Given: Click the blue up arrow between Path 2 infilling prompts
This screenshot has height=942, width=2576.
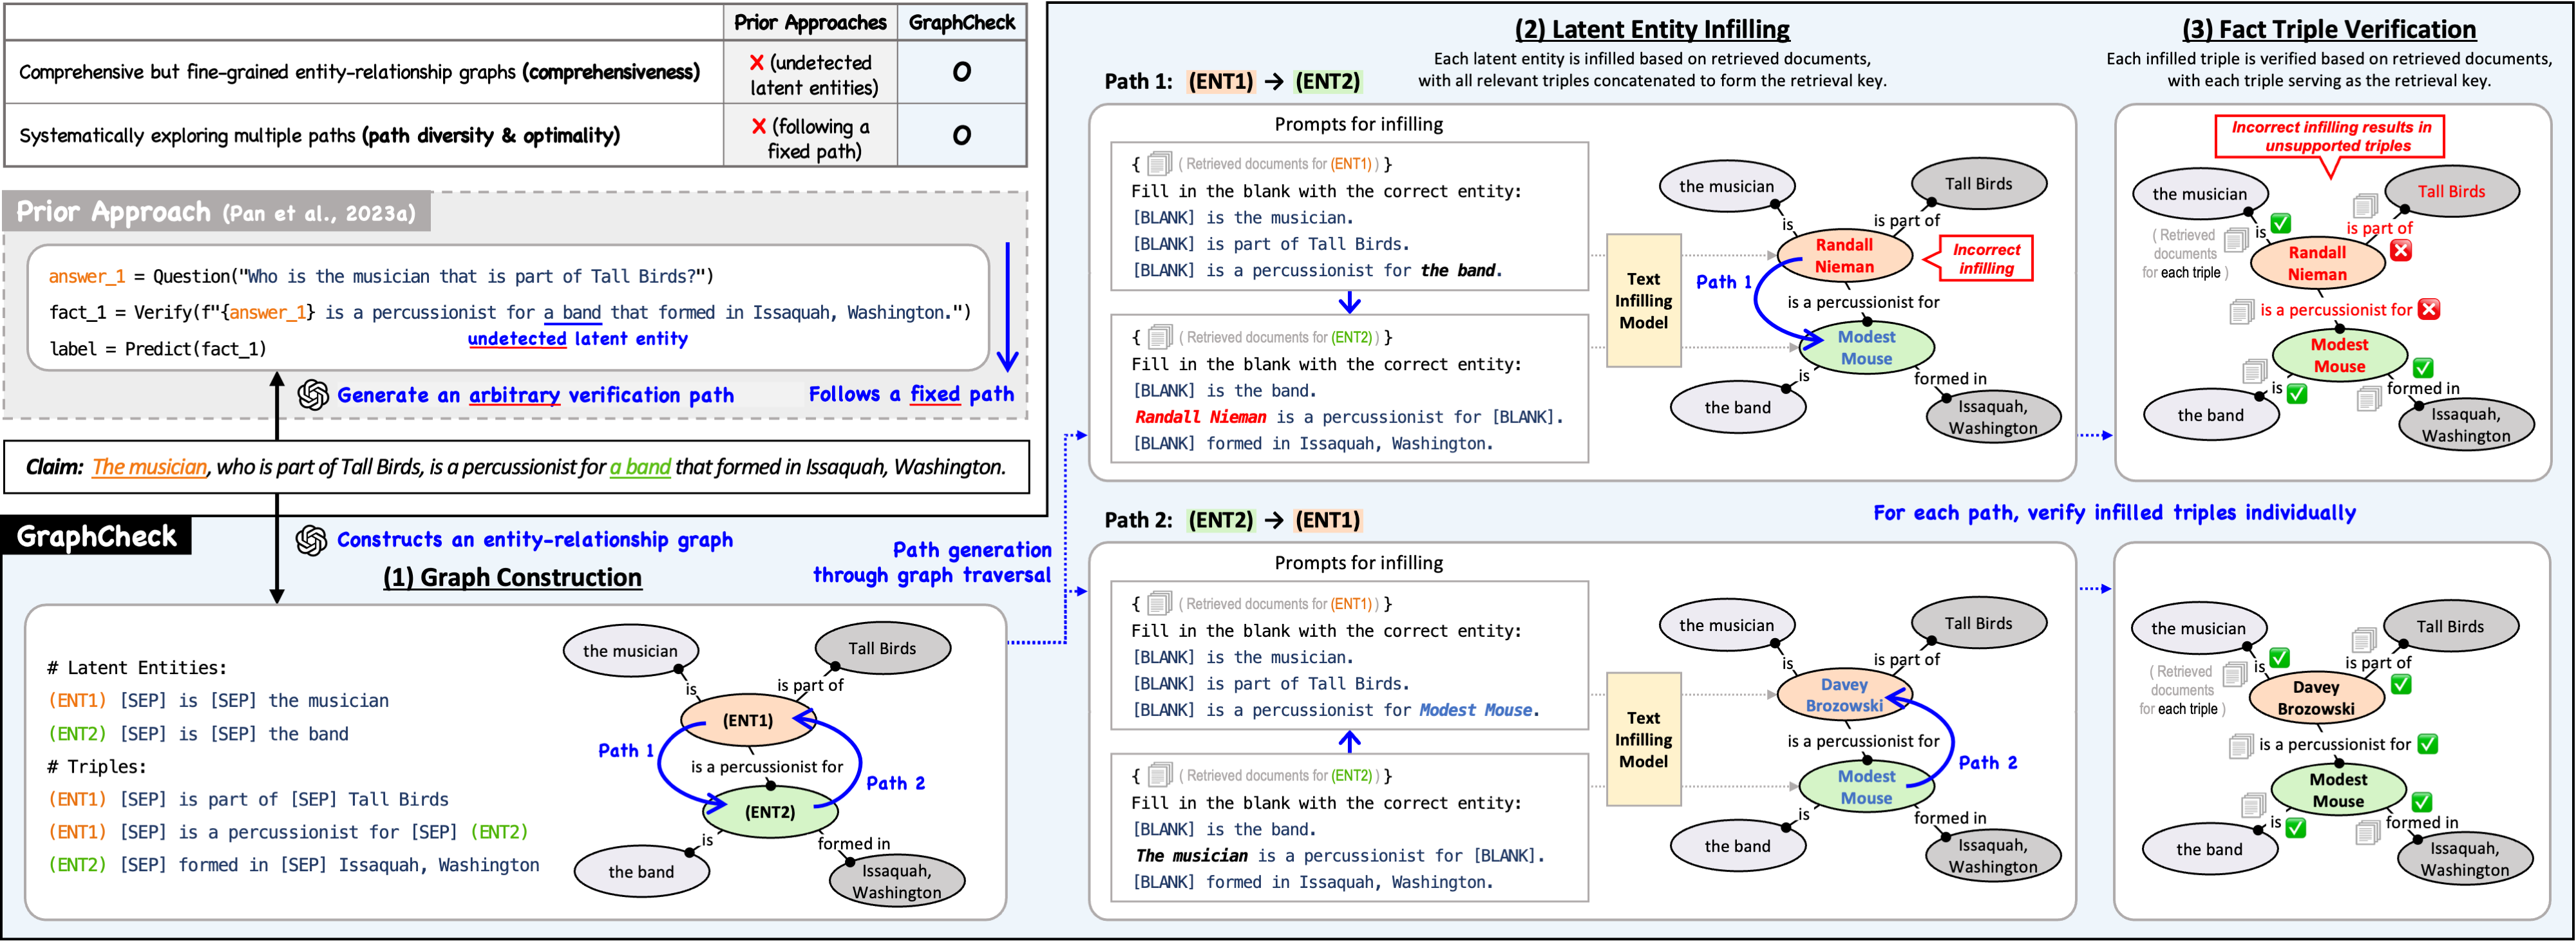Looking at the screenshot, I should pos(1350,741).
